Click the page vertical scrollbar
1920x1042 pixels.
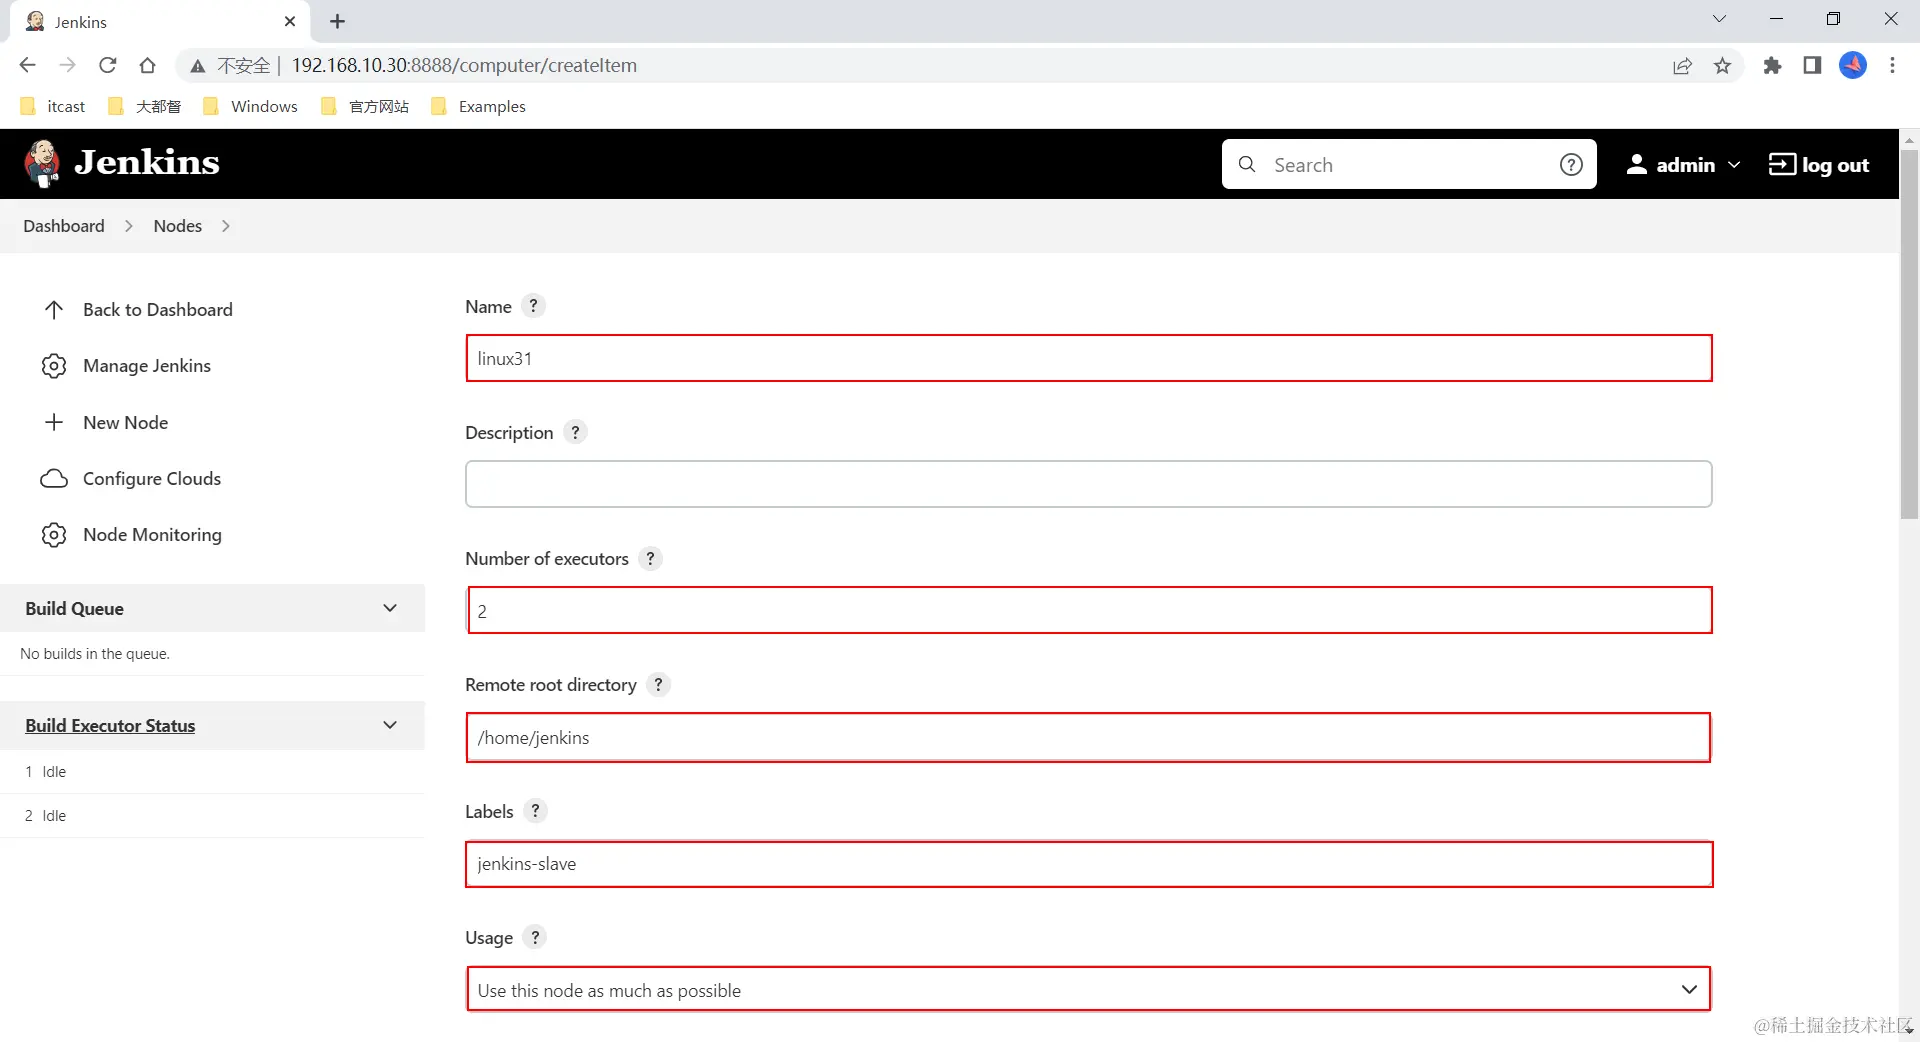tap(1909, 335)
